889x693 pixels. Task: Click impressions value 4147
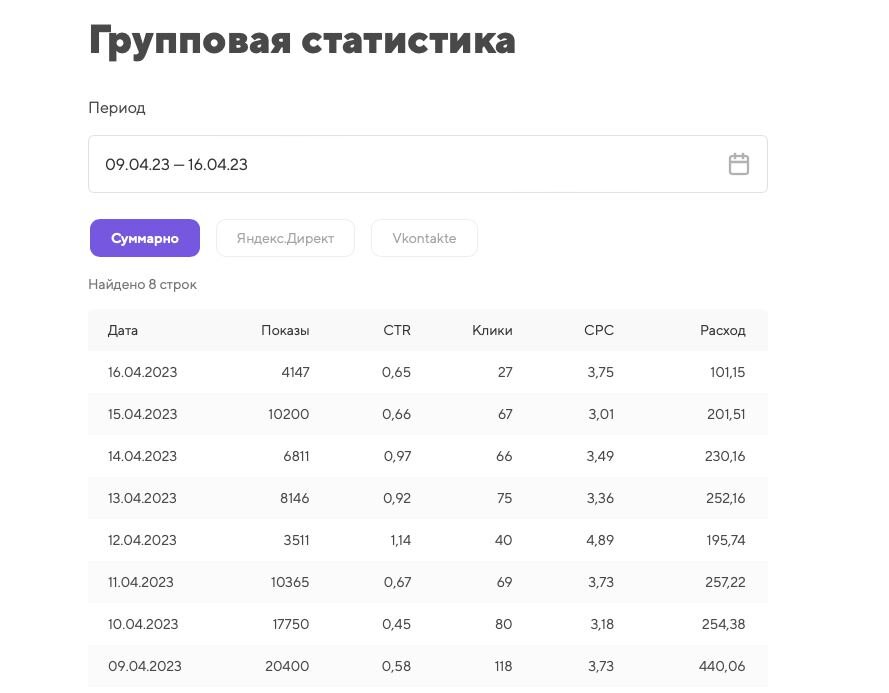[295, 372]
